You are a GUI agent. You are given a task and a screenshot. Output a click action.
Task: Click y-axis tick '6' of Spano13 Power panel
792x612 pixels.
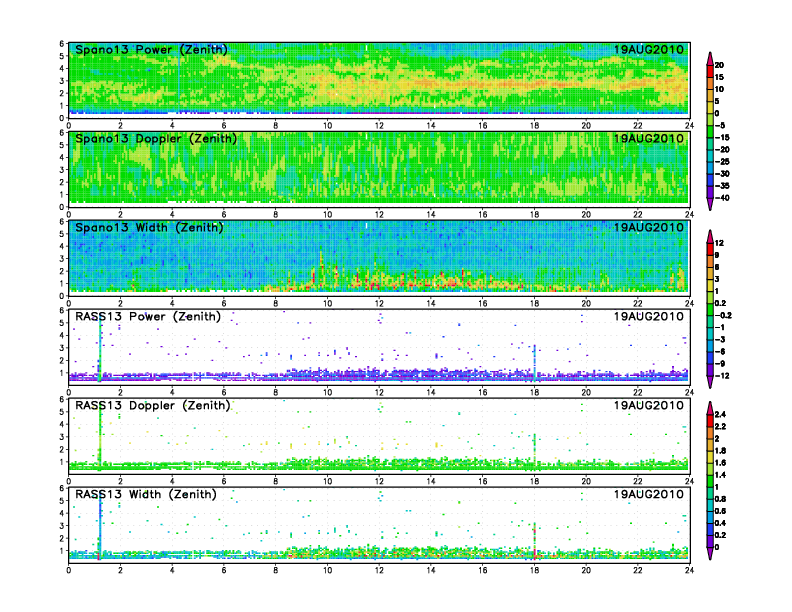click(62, 44)
